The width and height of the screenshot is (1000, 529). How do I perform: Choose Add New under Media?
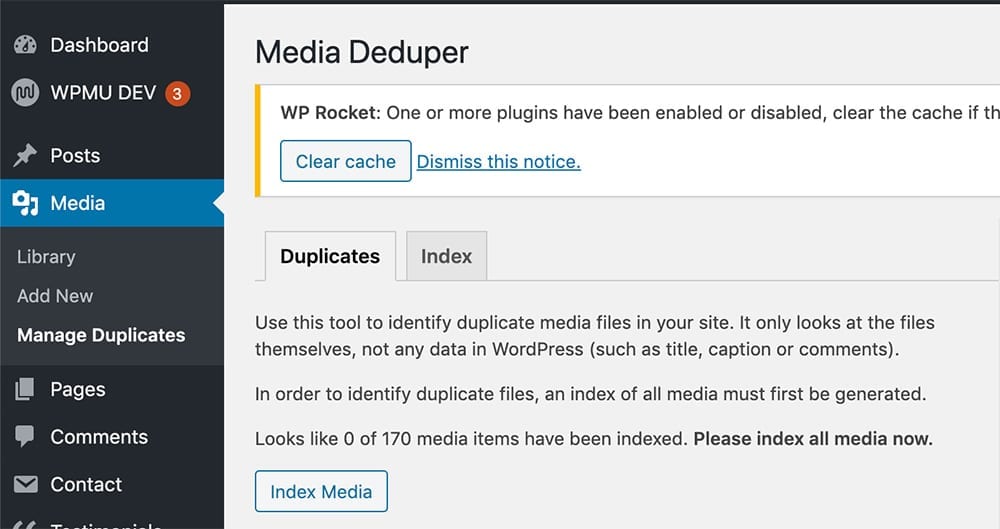pyautogui.click(x=55, y=296)
